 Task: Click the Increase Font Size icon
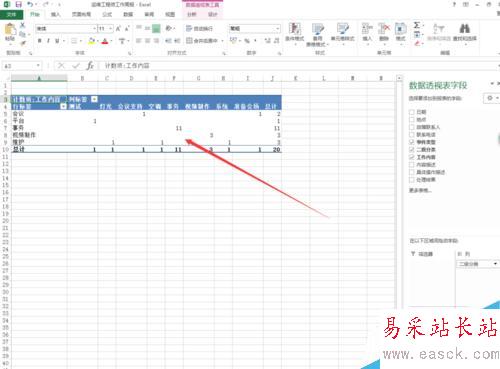pos(118,29)
